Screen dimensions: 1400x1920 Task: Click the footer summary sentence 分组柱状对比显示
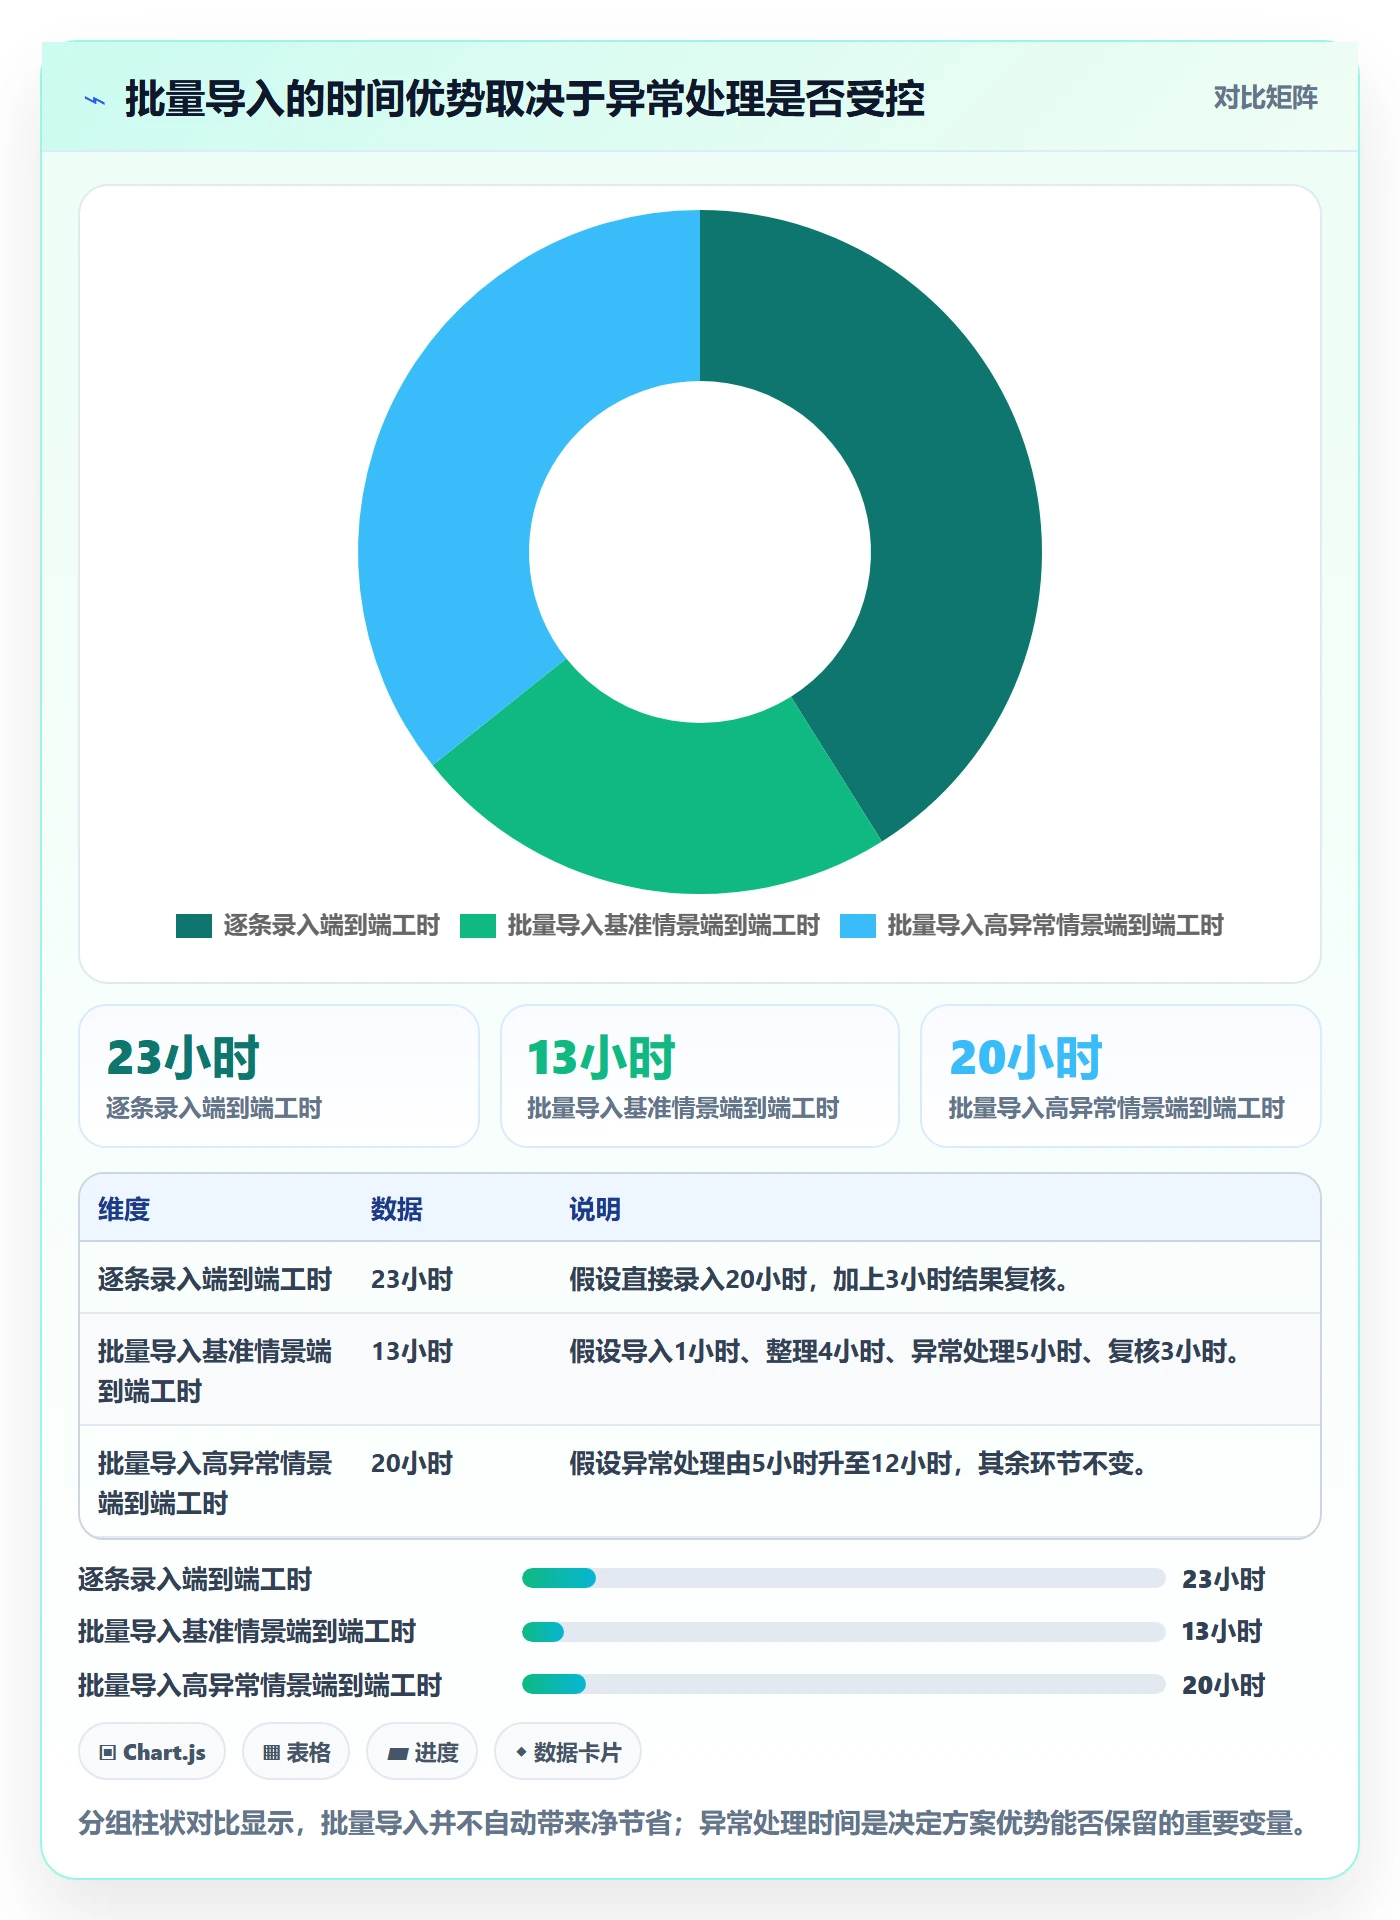(x=692, y=1823)
